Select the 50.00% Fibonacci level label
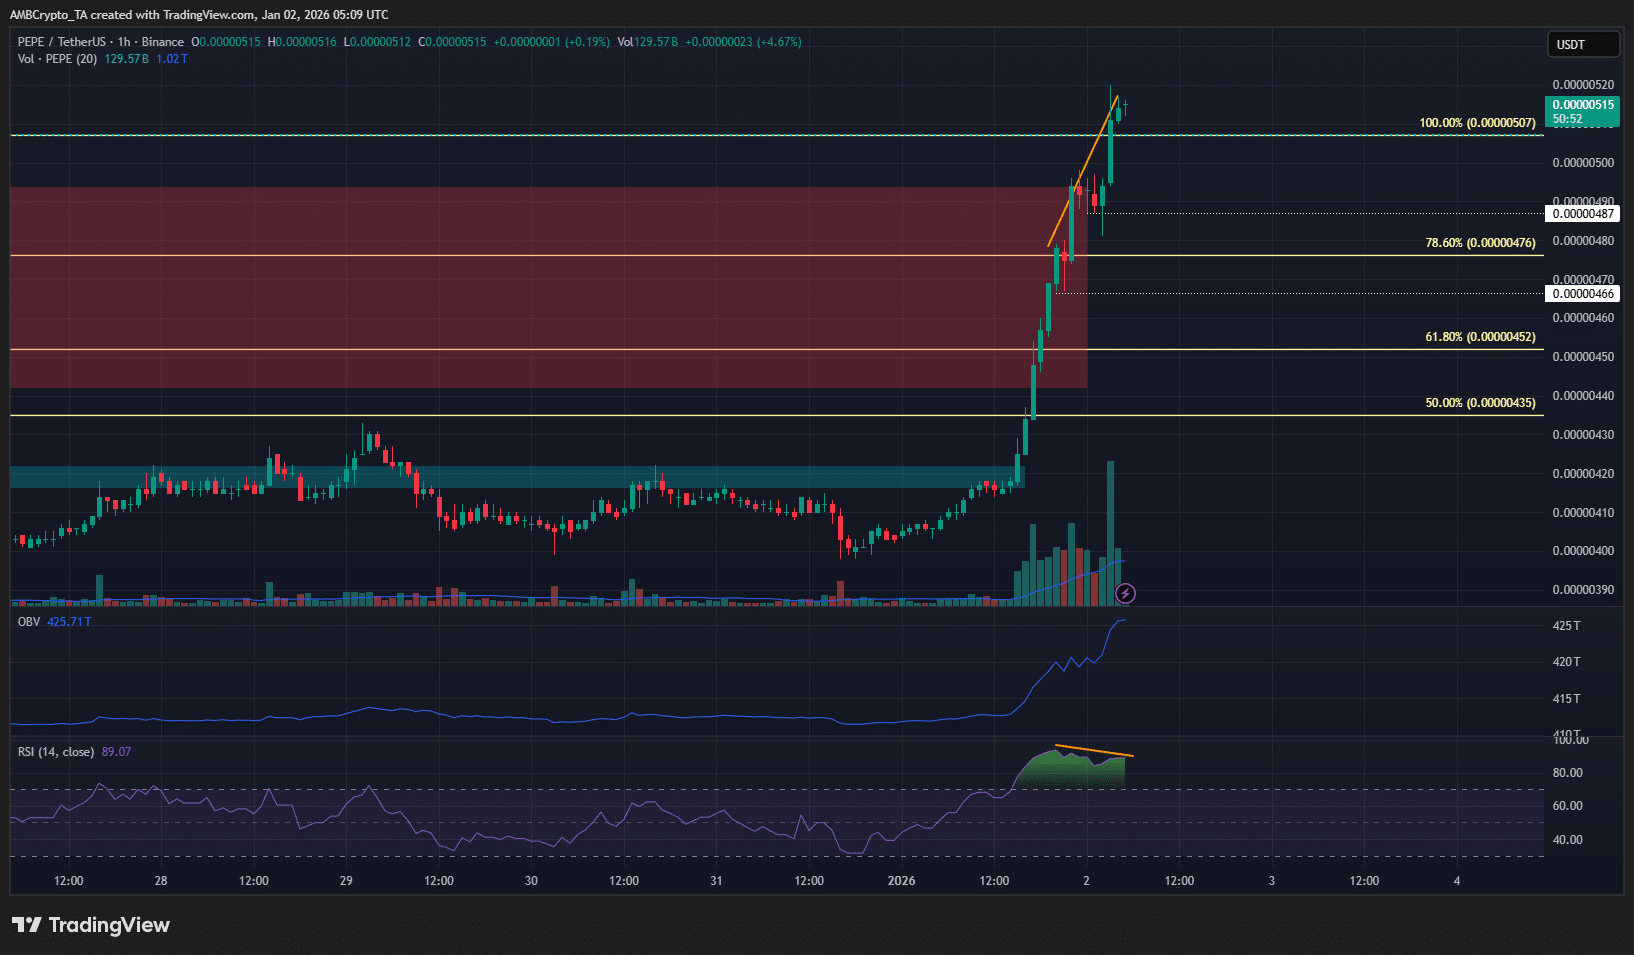Image resolution: width=1634 pixels, height=955 pixels. coord(1479,403)
